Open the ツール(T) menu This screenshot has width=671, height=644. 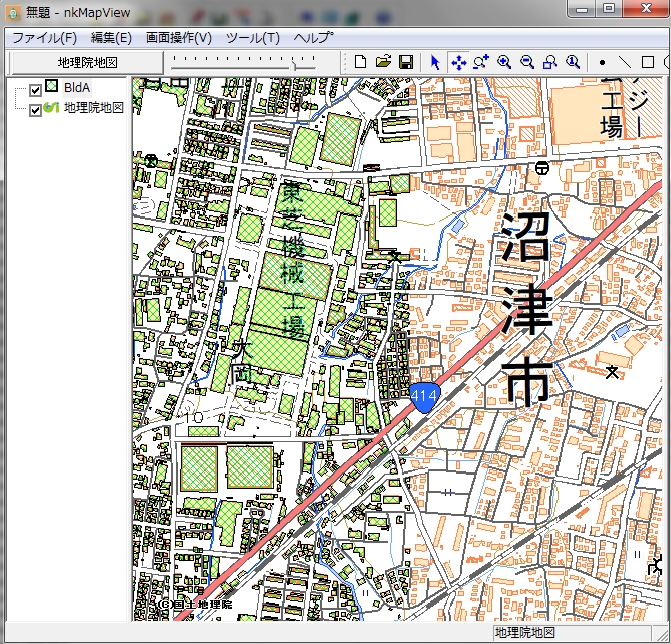[x=253, y=38]
